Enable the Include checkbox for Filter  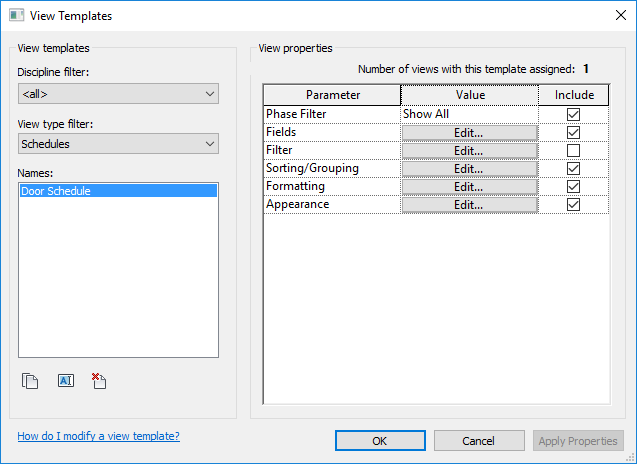[x=573, y=151]
